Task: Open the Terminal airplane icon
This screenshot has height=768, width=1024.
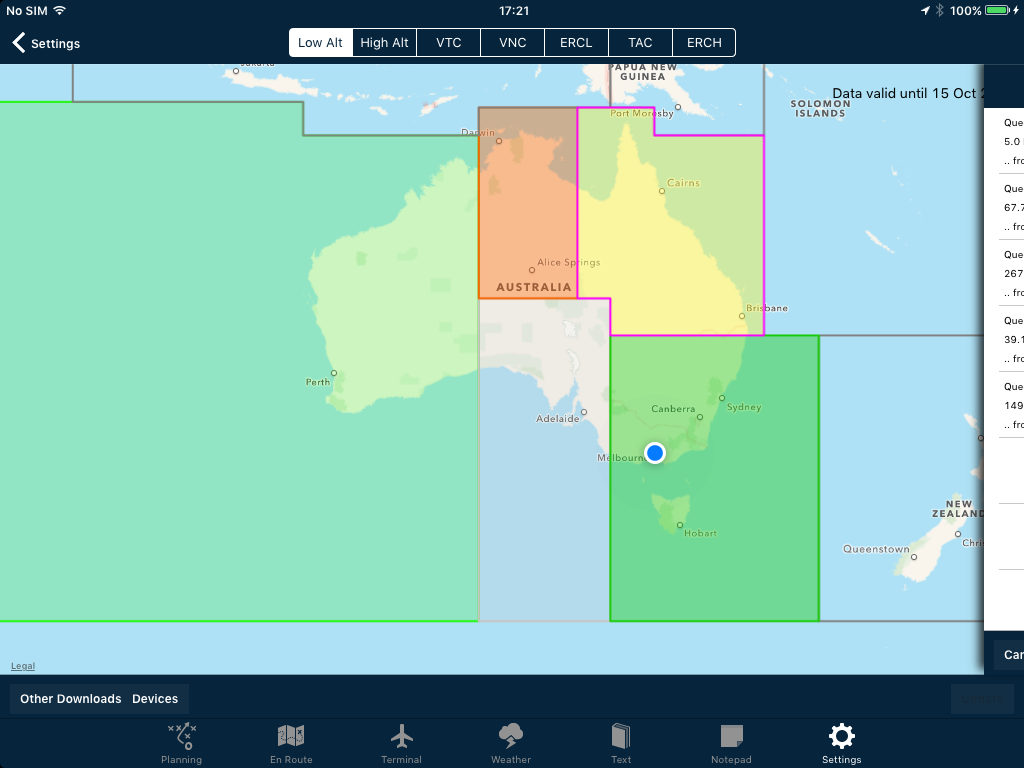Action: [402, 736]
